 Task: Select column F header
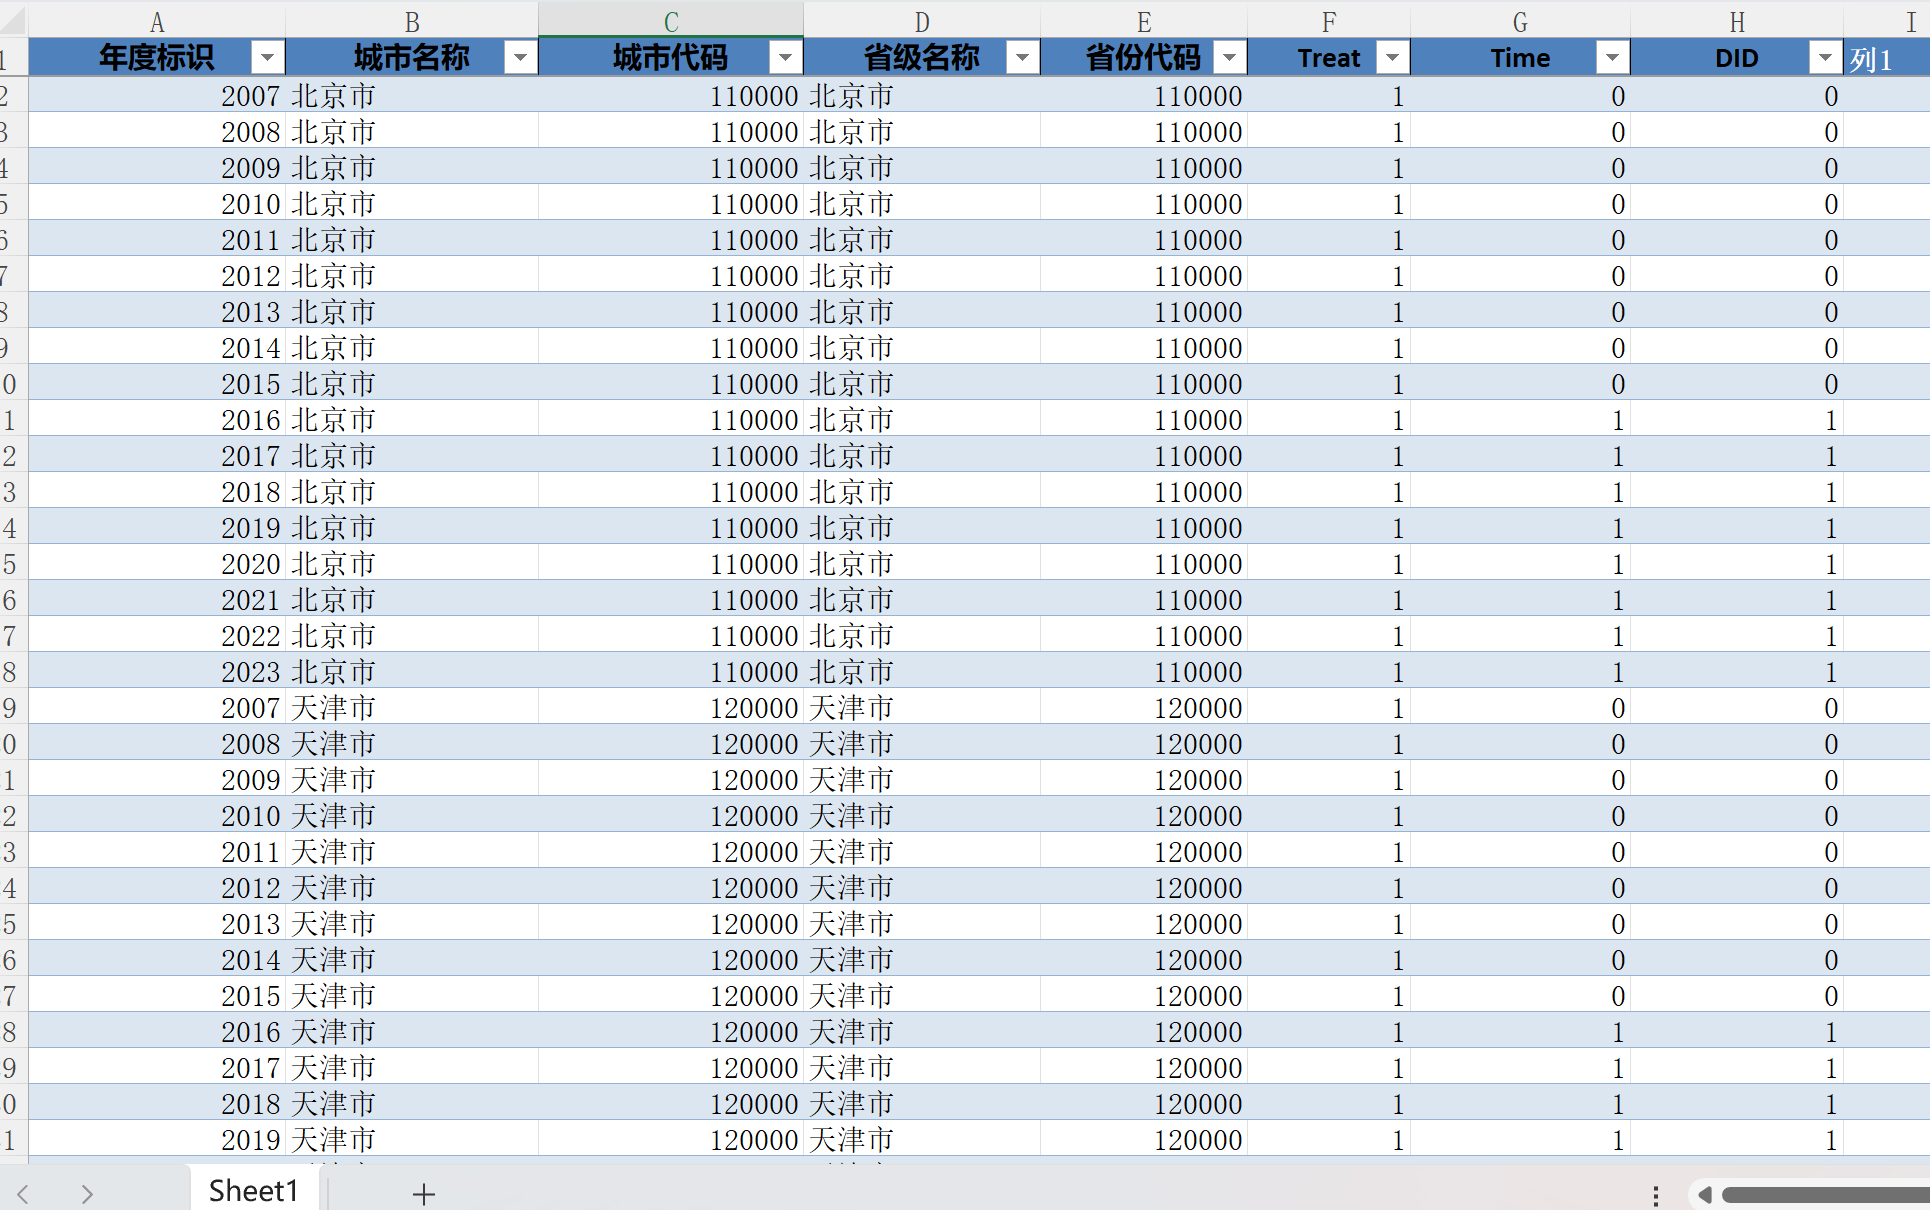pos(1328,22)
